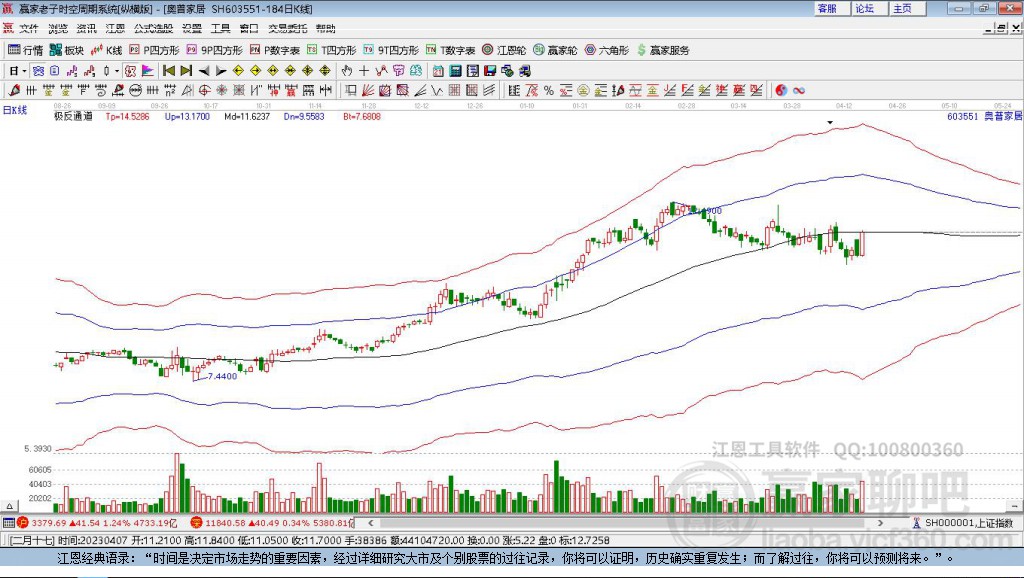The height and width of the screenshot is (578, 1024).
Task: Open the calculator icon in toolbar
Action: [456, 71]
